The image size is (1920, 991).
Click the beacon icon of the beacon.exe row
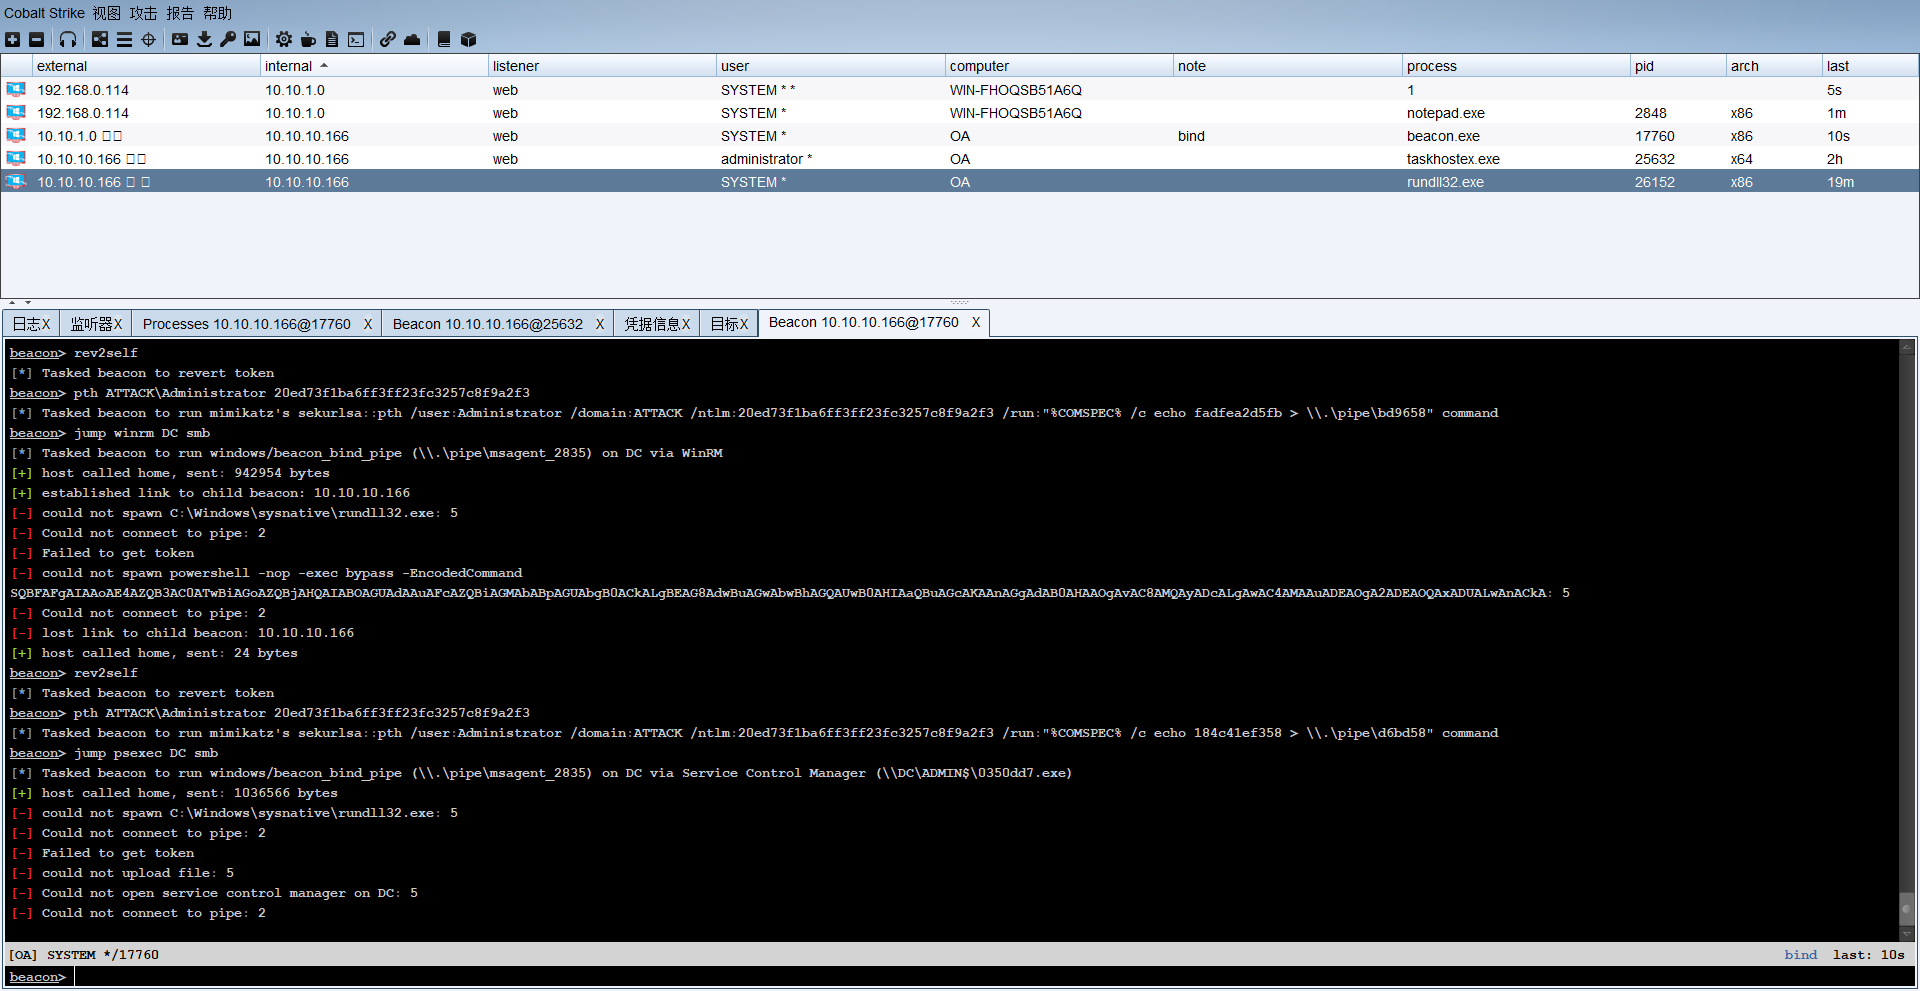16,135
